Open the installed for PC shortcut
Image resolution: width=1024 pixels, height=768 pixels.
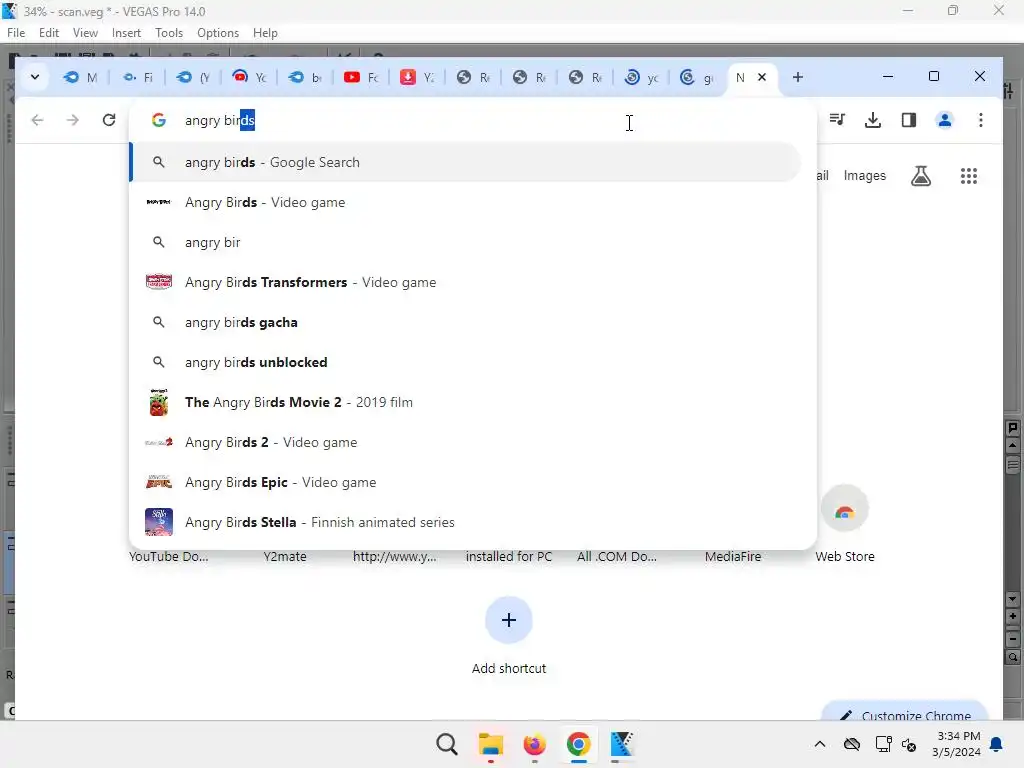tap(509, 556)
